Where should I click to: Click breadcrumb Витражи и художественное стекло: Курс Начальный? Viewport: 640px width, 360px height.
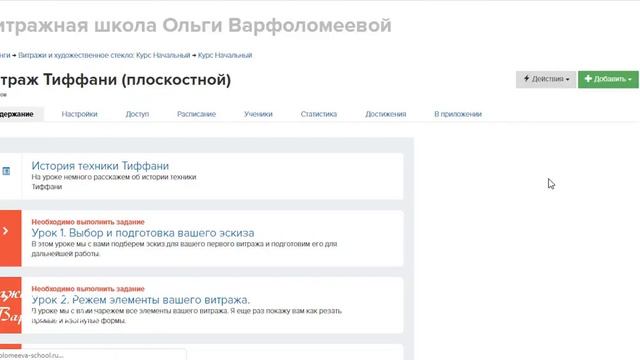[x=104, y=55]
